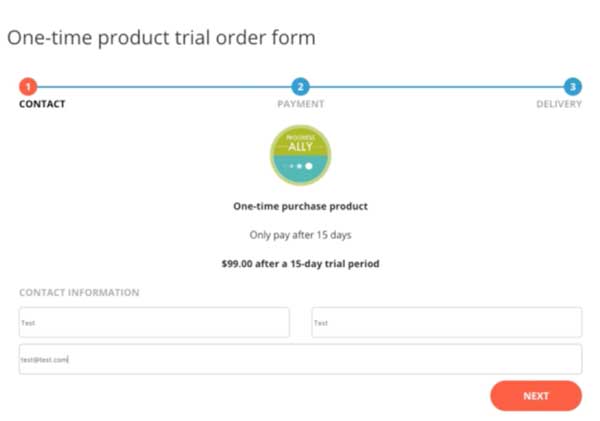The width and height of the screenshot is (600, 421).
Task: Click the three white dots in logo
Action: (301, 166)
